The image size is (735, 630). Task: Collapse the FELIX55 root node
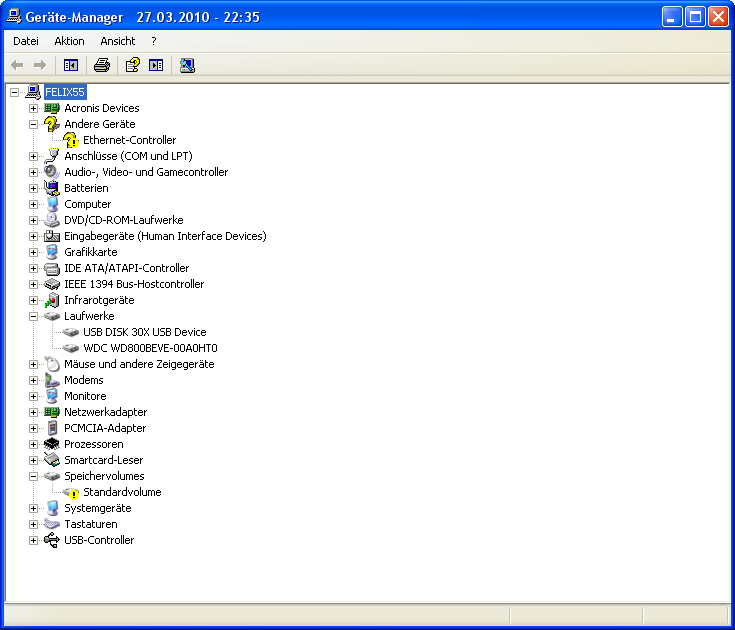pos(15,92)
